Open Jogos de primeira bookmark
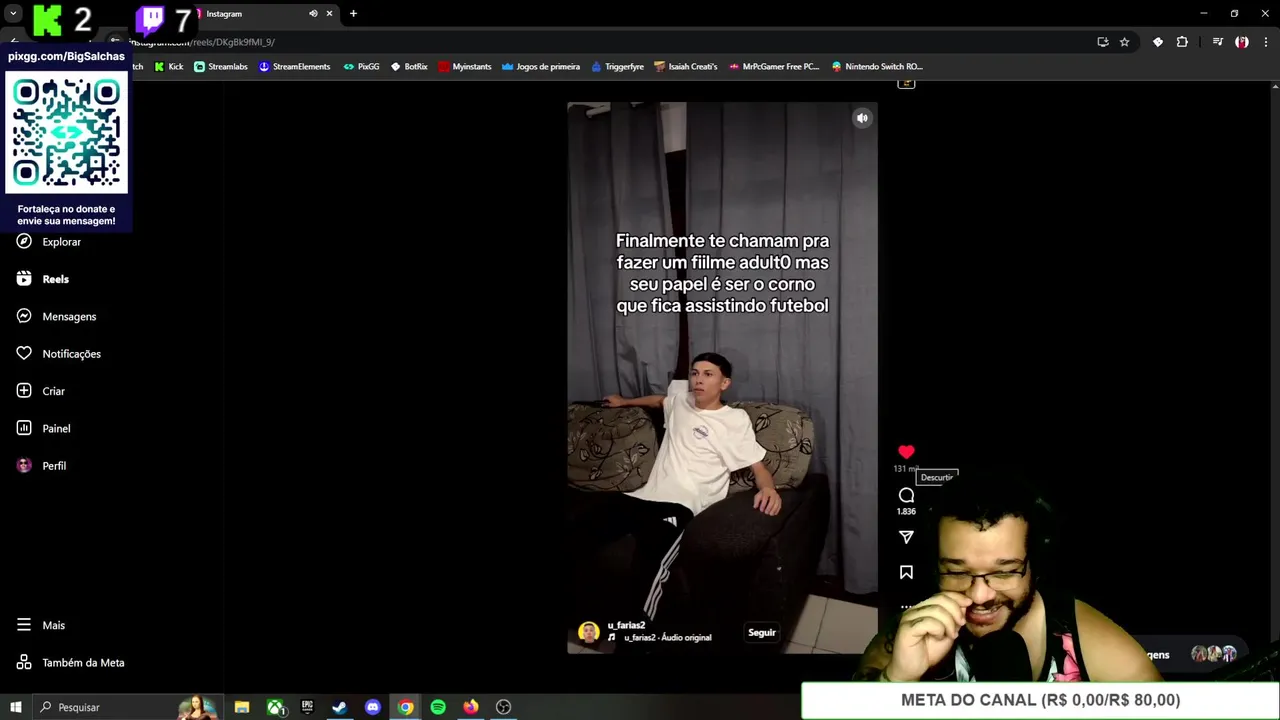The image size is (1280, 720). [541, 67]
